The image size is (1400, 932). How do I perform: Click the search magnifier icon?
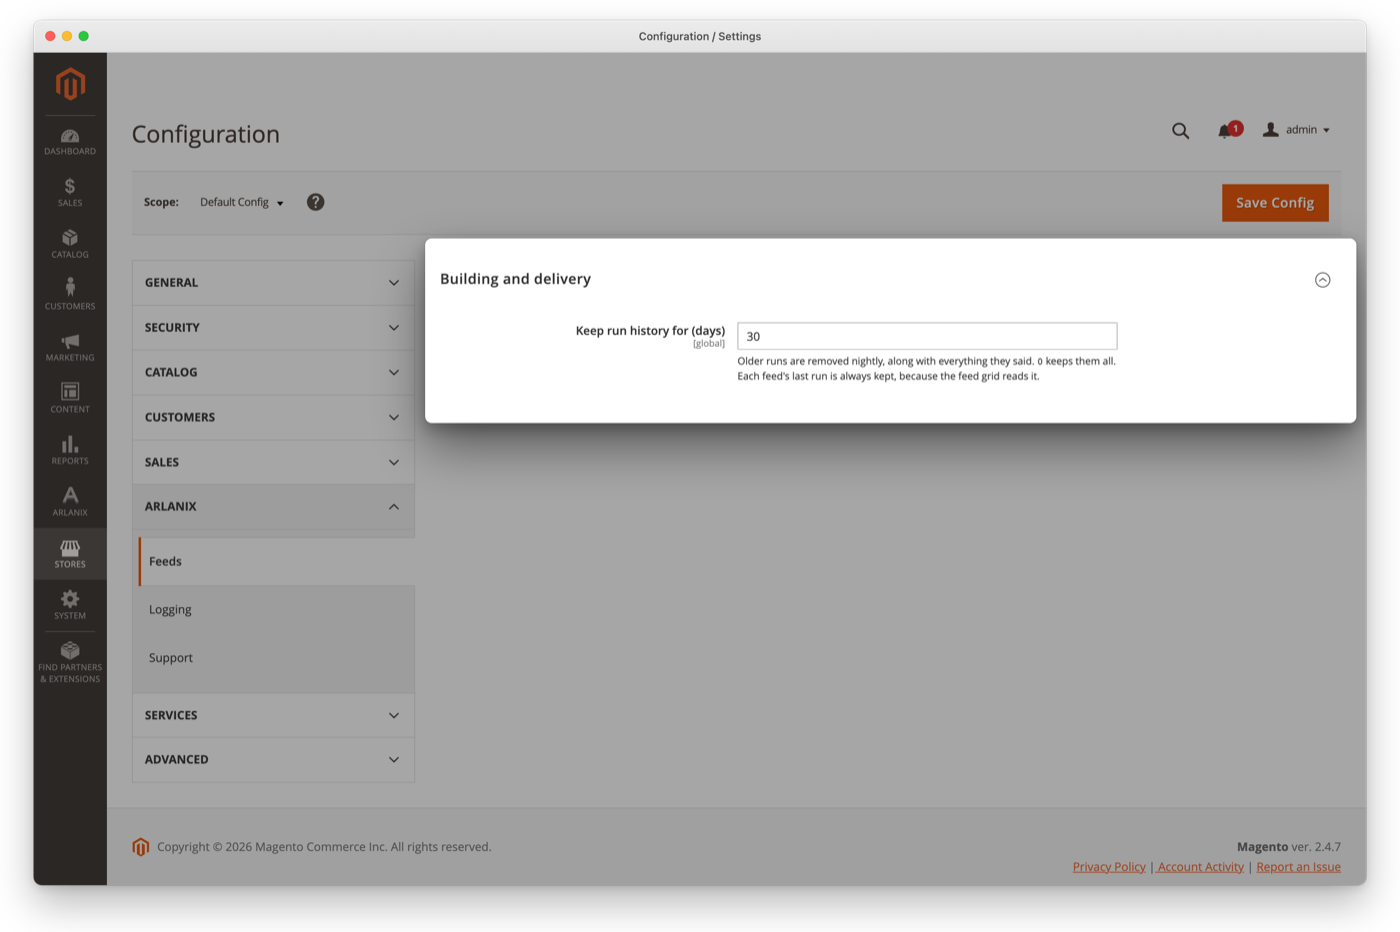1180,131
